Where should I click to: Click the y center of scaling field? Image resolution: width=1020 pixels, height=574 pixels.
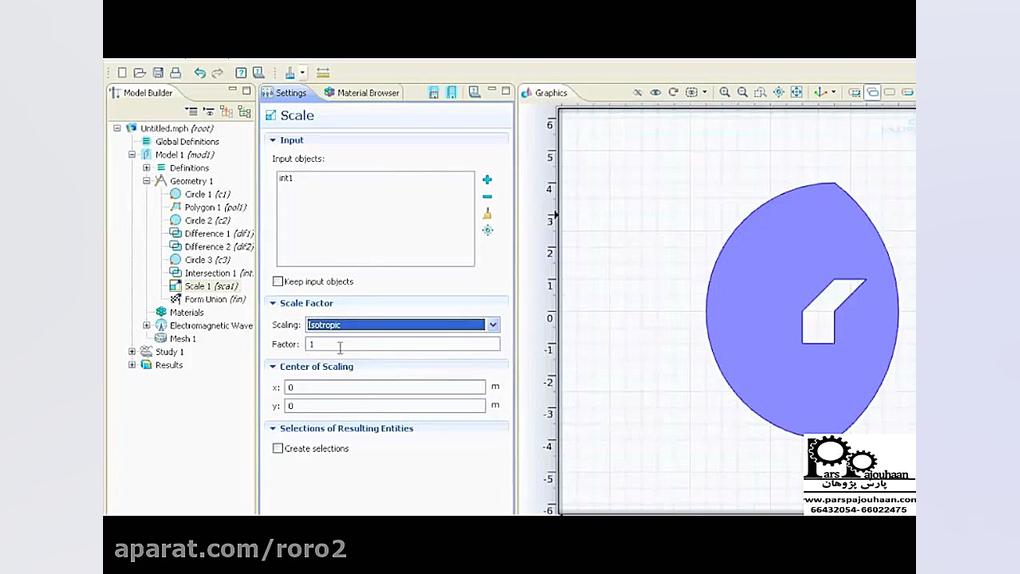point(385,405)
